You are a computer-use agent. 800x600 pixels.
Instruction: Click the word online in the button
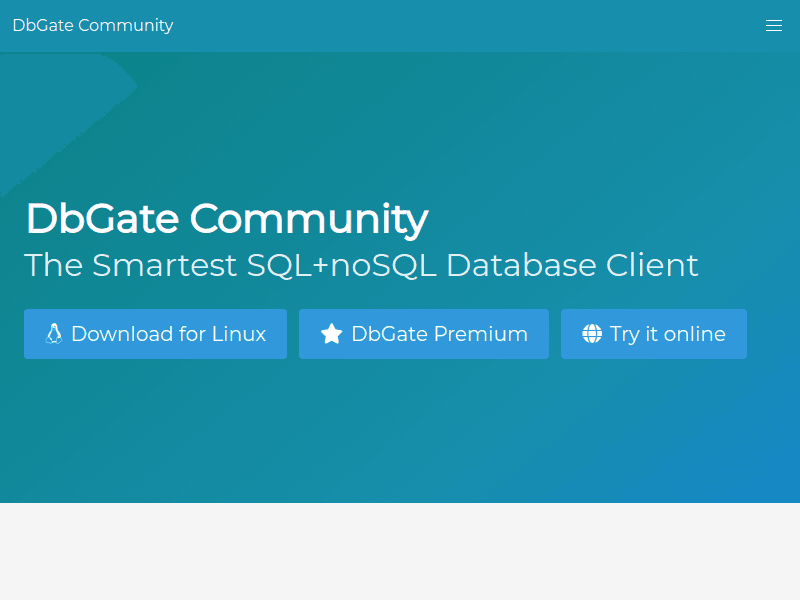695,334
